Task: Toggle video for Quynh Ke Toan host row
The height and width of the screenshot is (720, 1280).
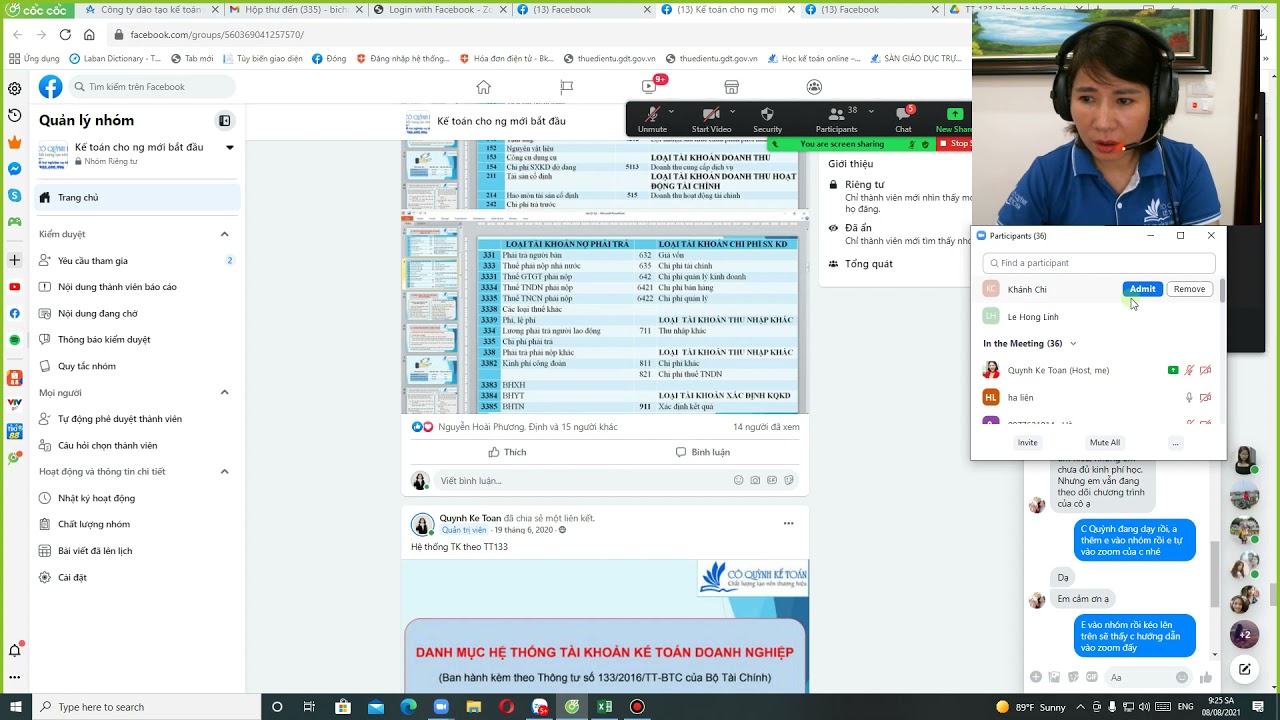Action: point(1205,370)
